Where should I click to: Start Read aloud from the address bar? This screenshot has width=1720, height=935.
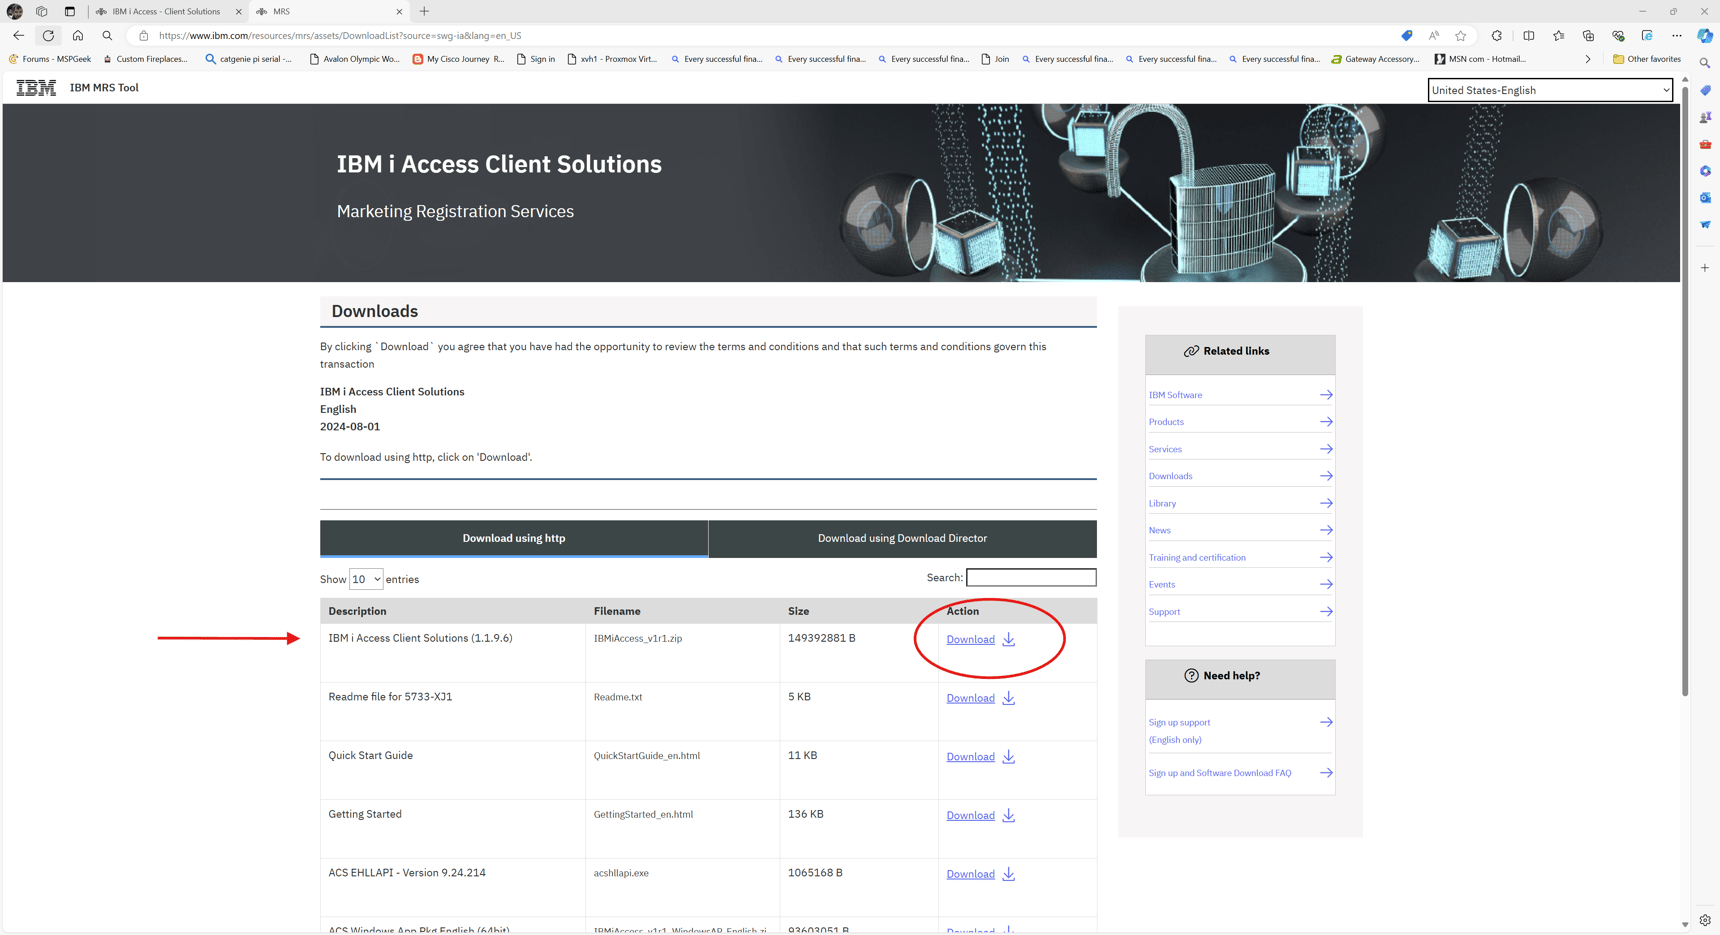1434,35
